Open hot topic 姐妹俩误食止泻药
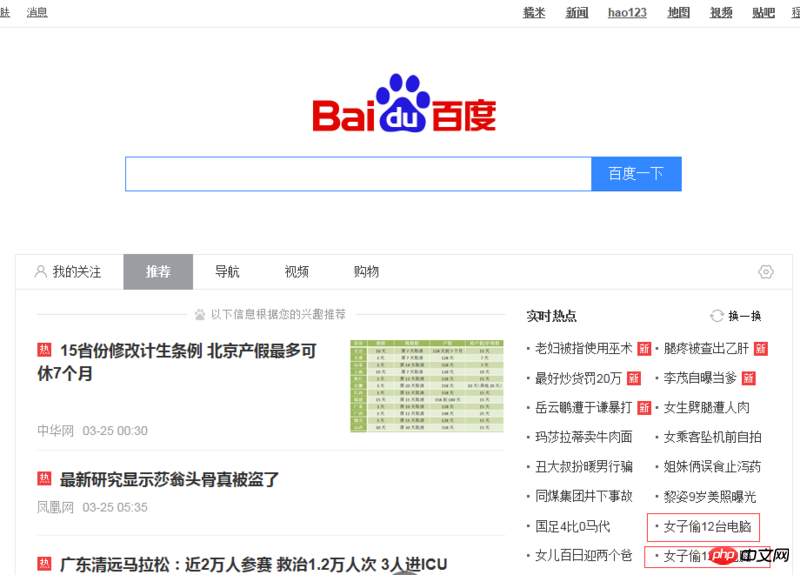This screenshot has height=575, width=800. (x=712, y=466)
